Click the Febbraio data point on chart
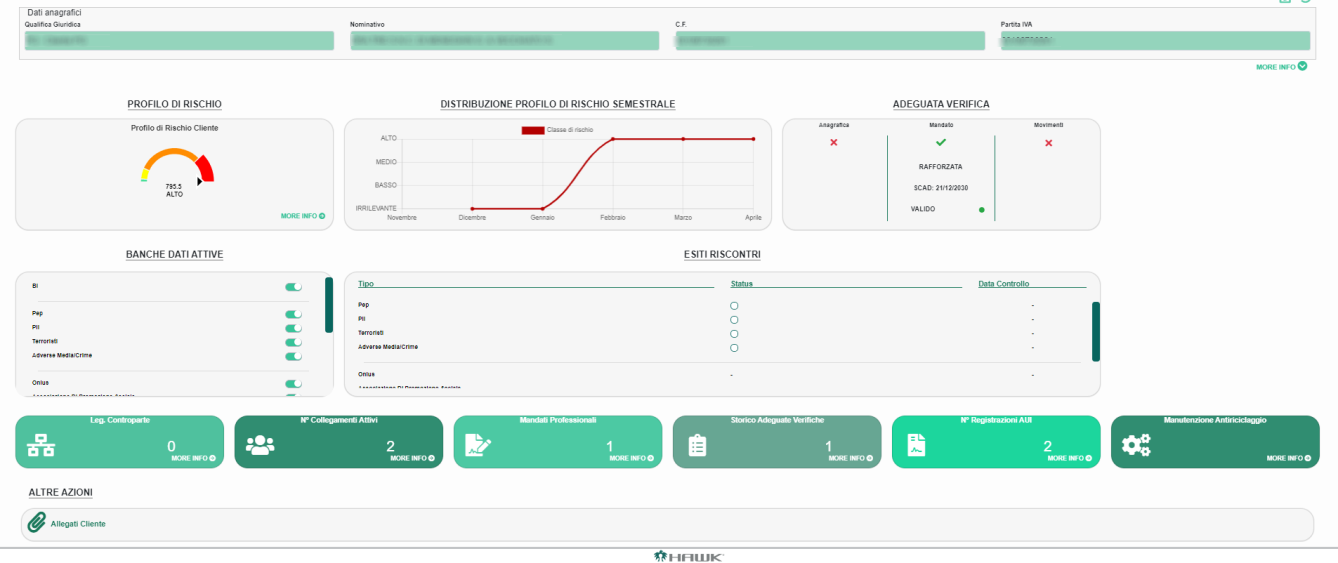 (x=612, y=139)
